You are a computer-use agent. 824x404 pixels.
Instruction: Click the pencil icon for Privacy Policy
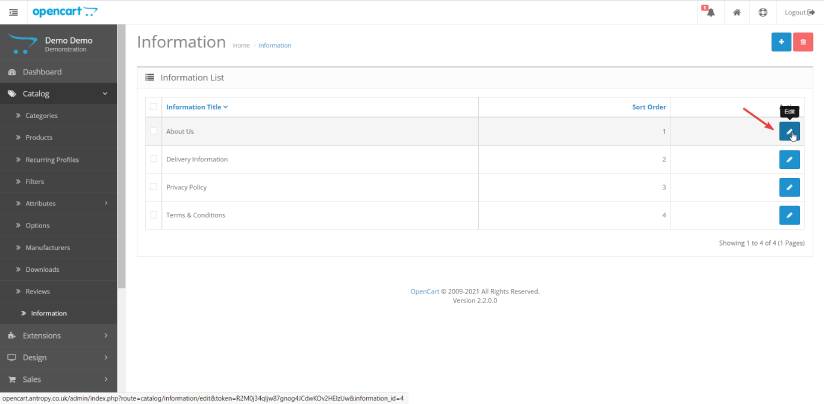click(x=789, y=187)
